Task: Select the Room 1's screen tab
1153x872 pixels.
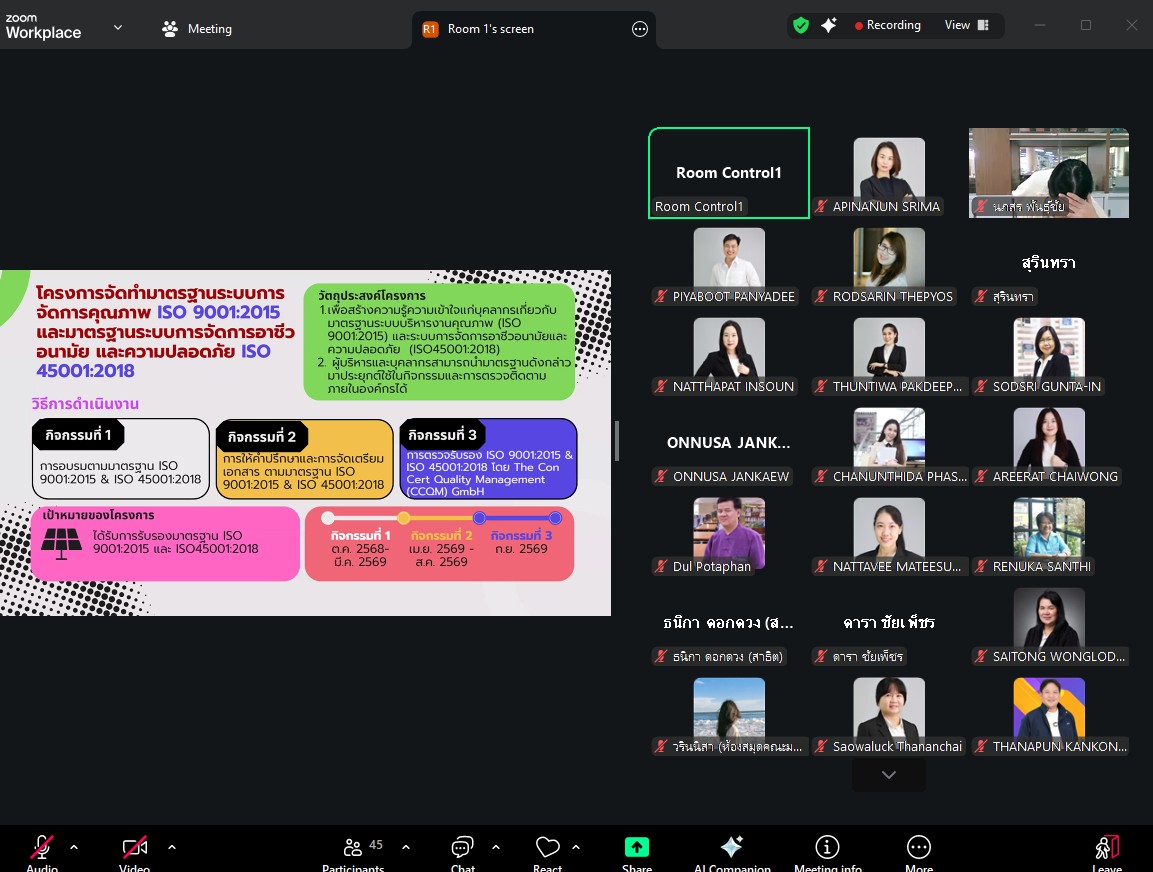Action: coord(490,29)
